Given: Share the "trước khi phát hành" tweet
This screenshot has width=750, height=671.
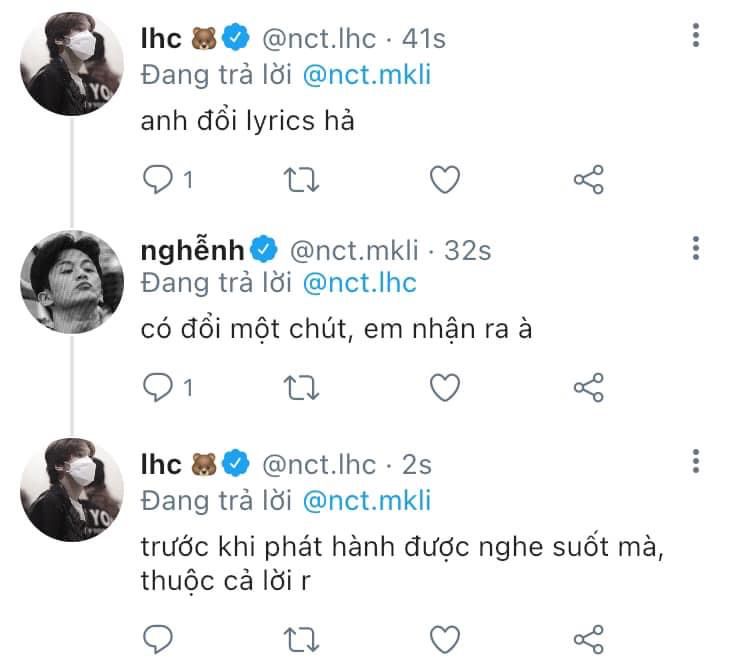Looking at the screenshot, I should point(588,636).
